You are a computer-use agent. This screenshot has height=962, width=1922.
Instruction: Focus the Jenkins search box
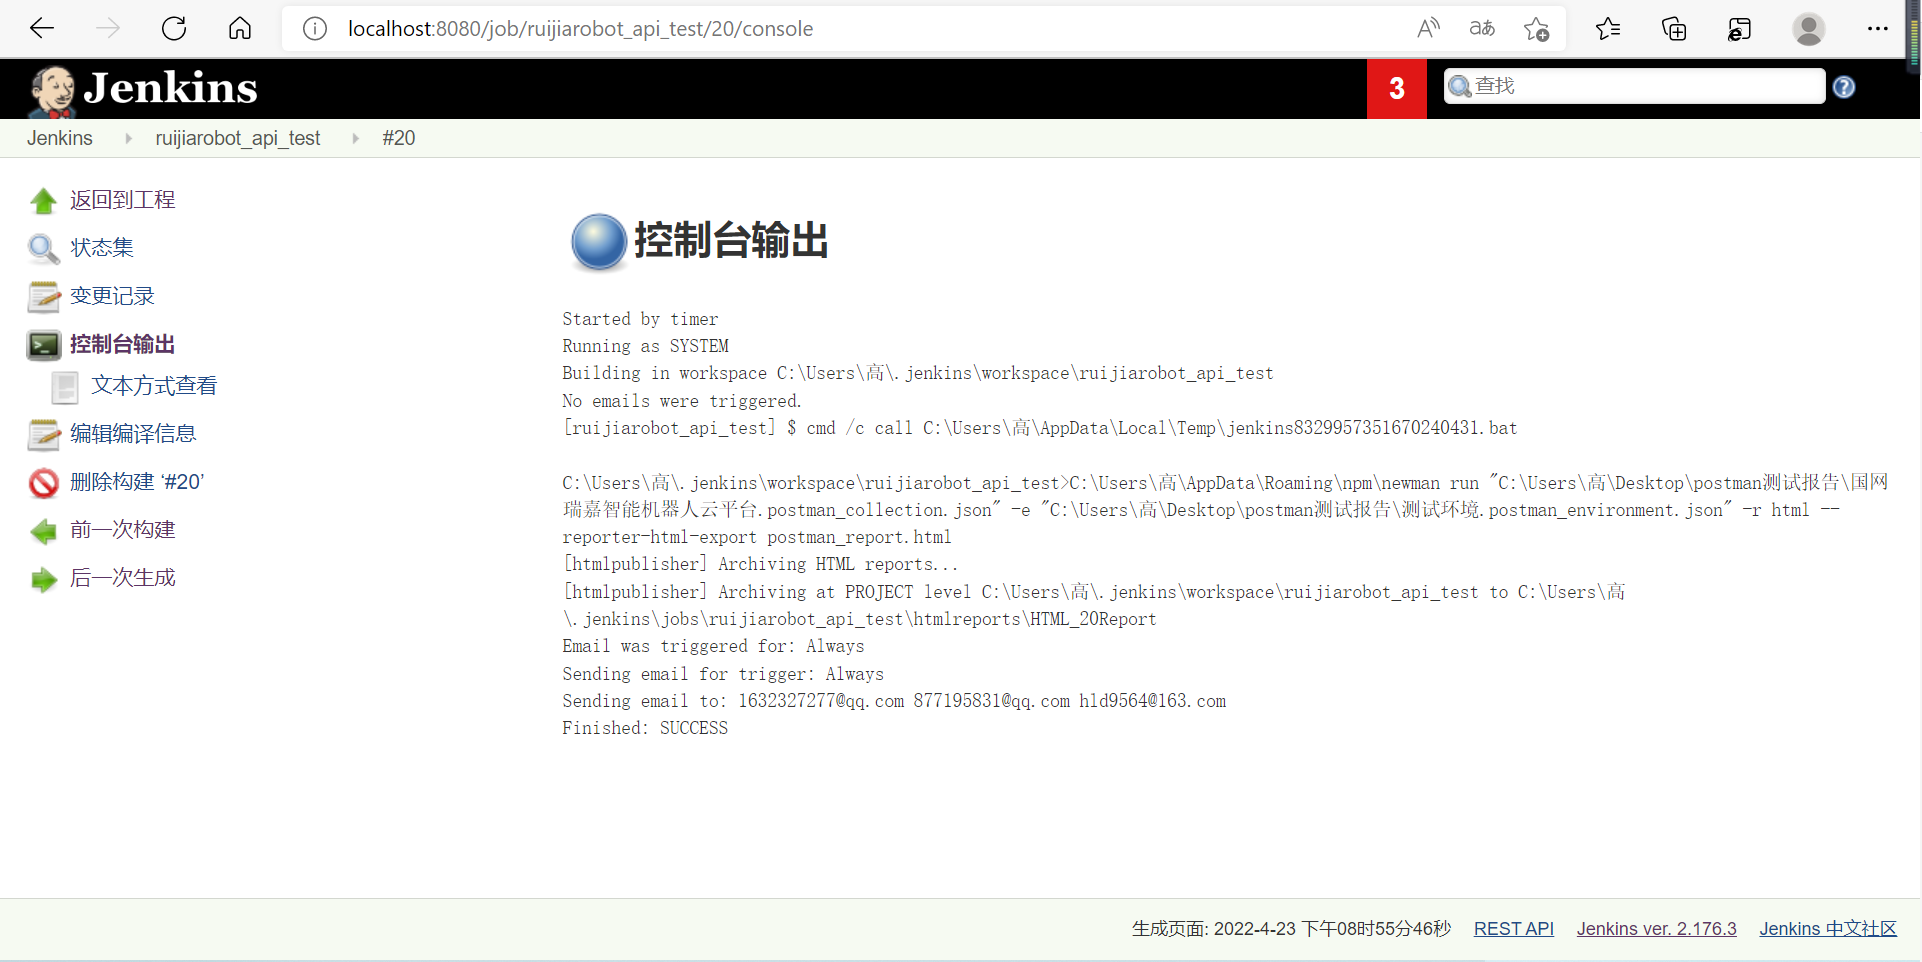tap(1634, 86)
